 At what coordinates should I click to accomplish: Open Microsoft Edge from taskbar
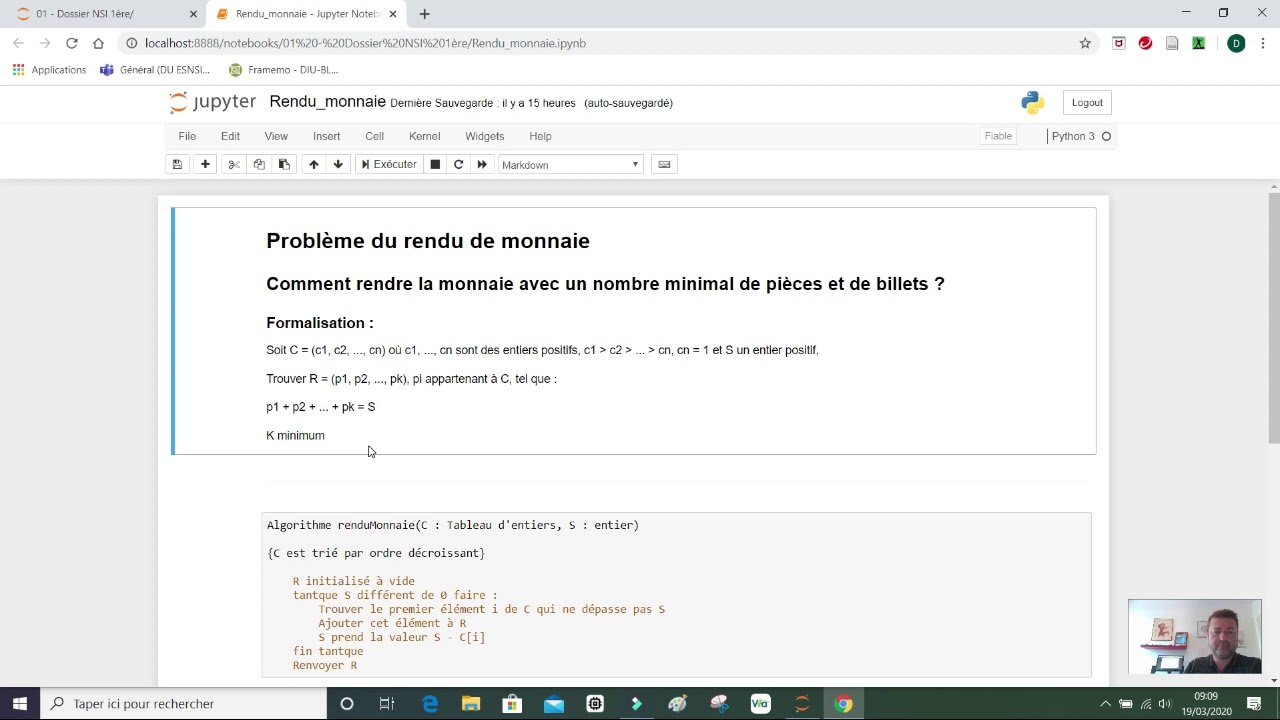[429, 703]
